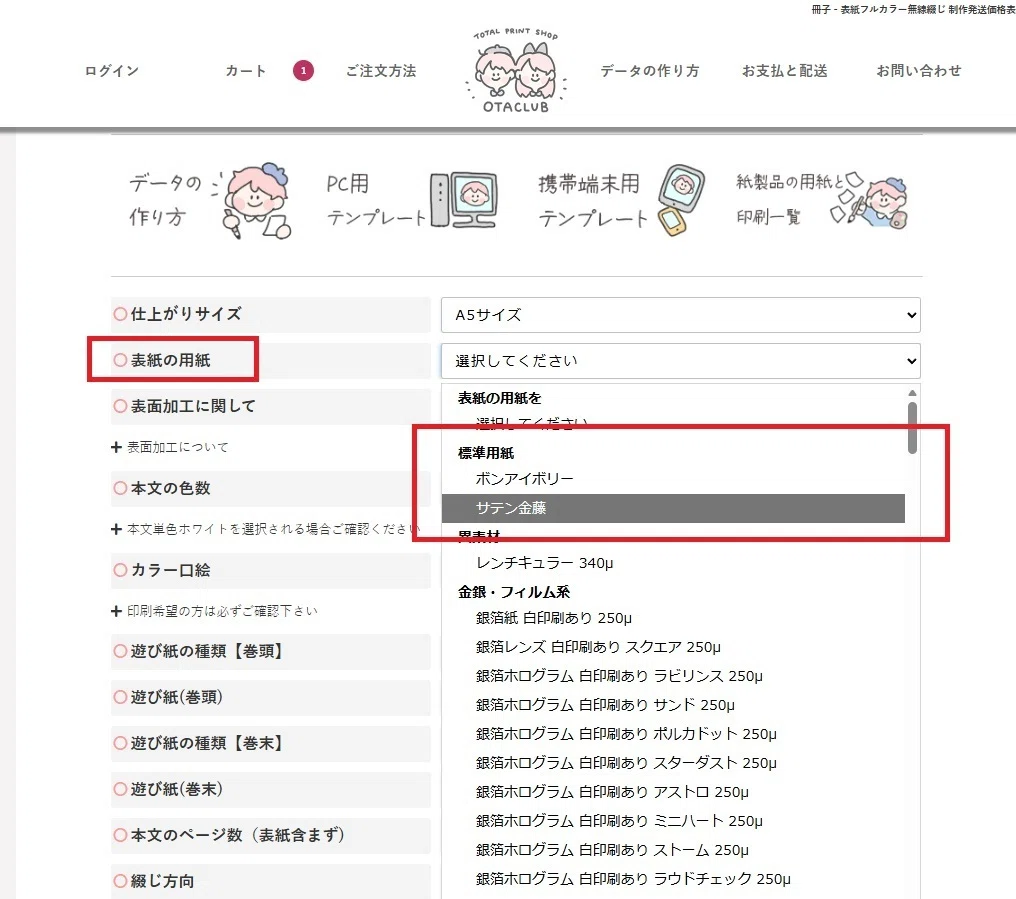Open データの作り方 in the top navigation

click(x=650, y=71)
